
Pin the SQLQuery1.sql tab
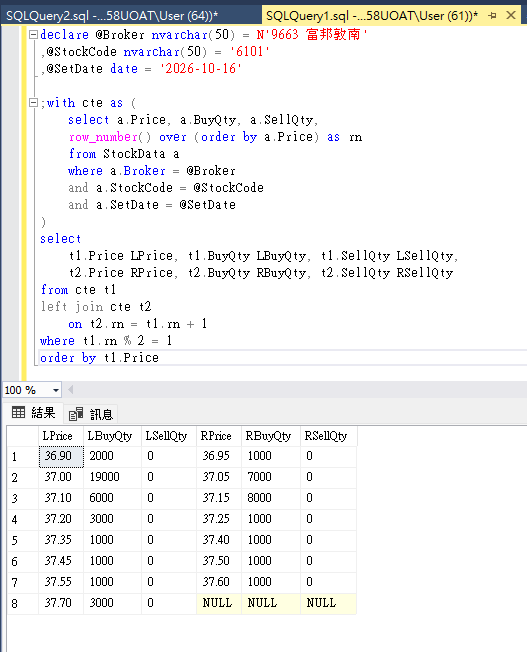click(x=493, y=16)
